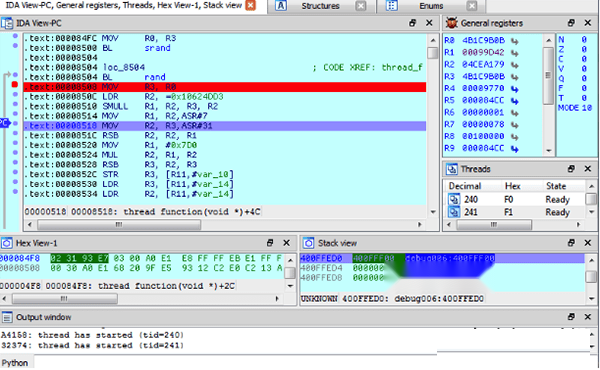Click scroll up arrow in IDA View-PC
Screen dimensions: 600x370
433,40
